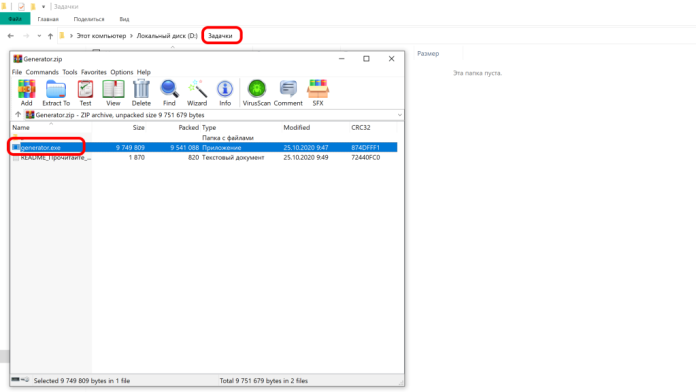Screen dimensions: 696x392
Task: Open the Options menu in WinRAR
Action: click(122, 72)
